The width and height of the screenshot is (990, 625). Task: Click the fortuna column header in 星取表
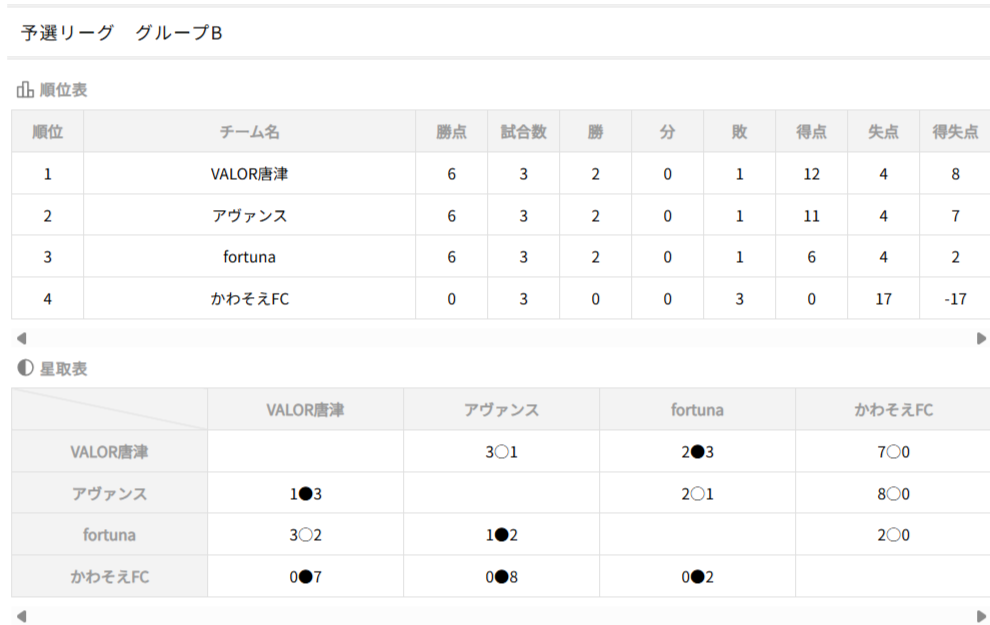[697, 410]
